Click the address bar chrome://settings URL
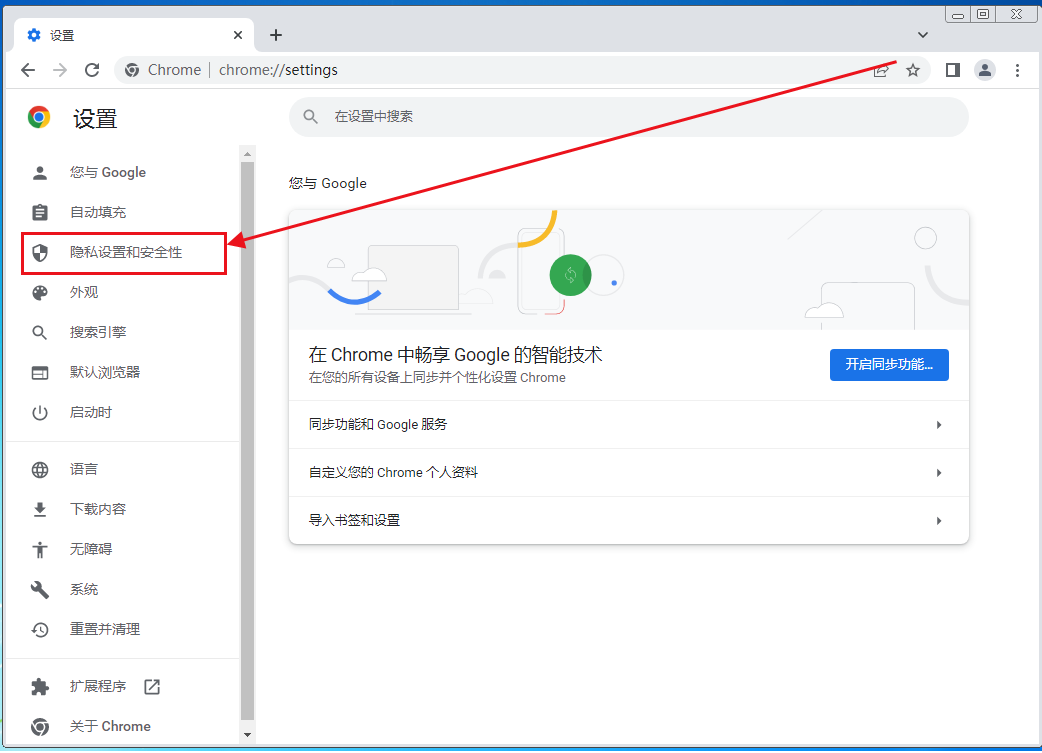 pyautogui.click(x=278, y=70)
